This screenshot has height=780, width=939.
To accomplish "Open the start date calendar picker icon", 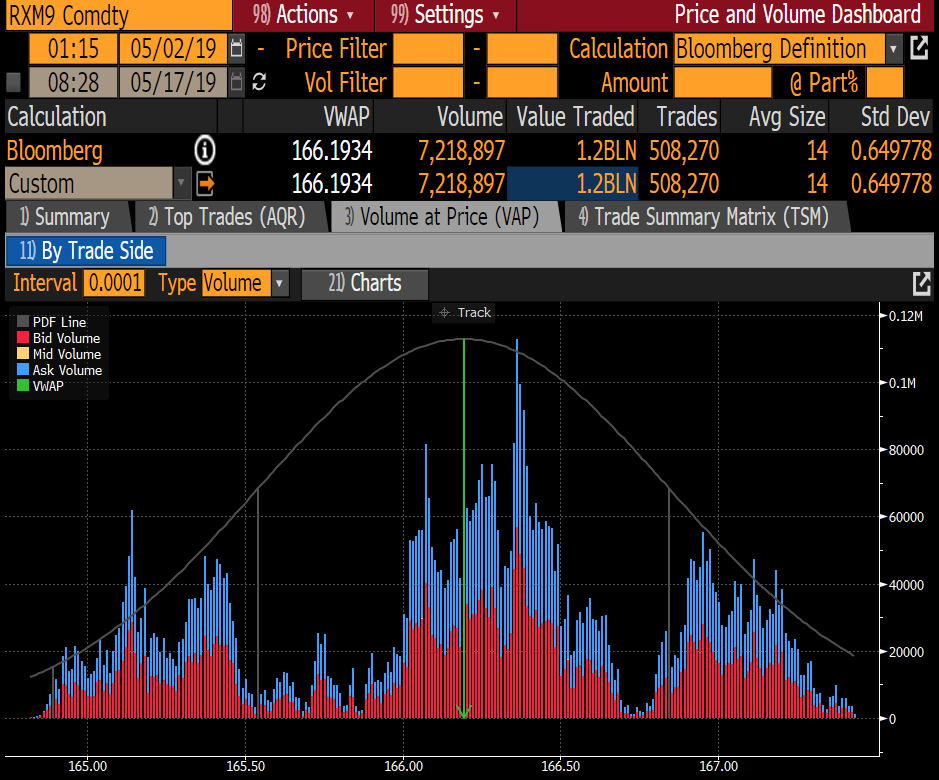I will click(x=237, y=49).
